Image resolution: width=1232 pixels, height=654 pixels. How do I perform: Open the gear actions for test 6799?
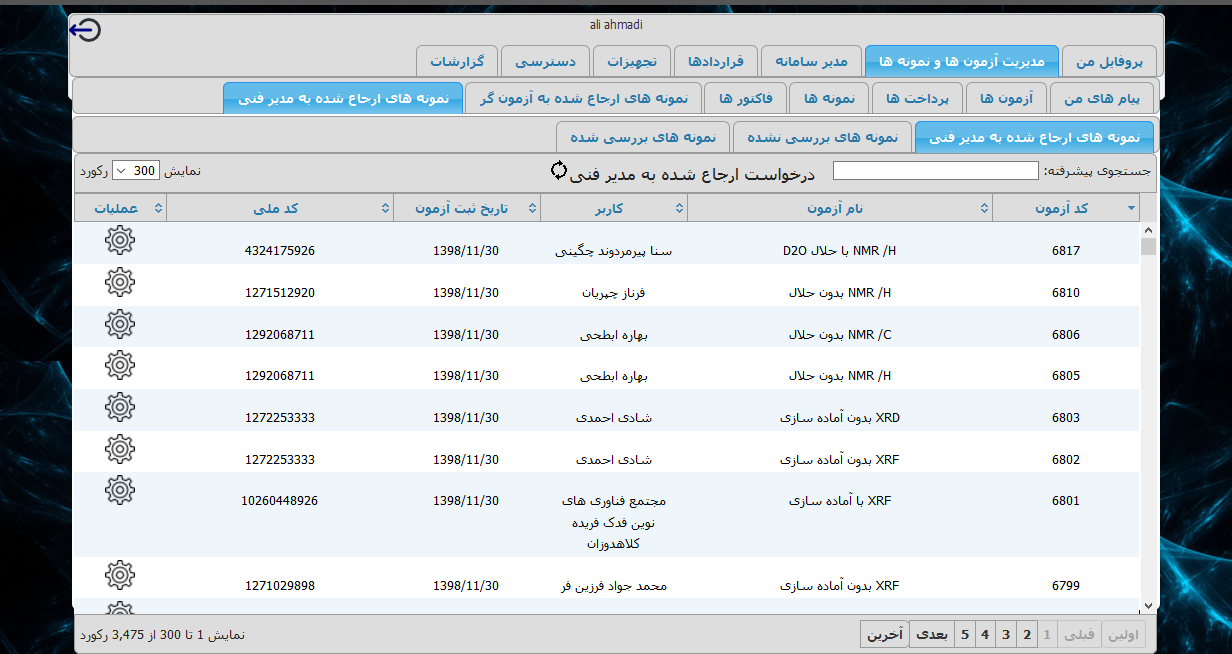point(120,575)
